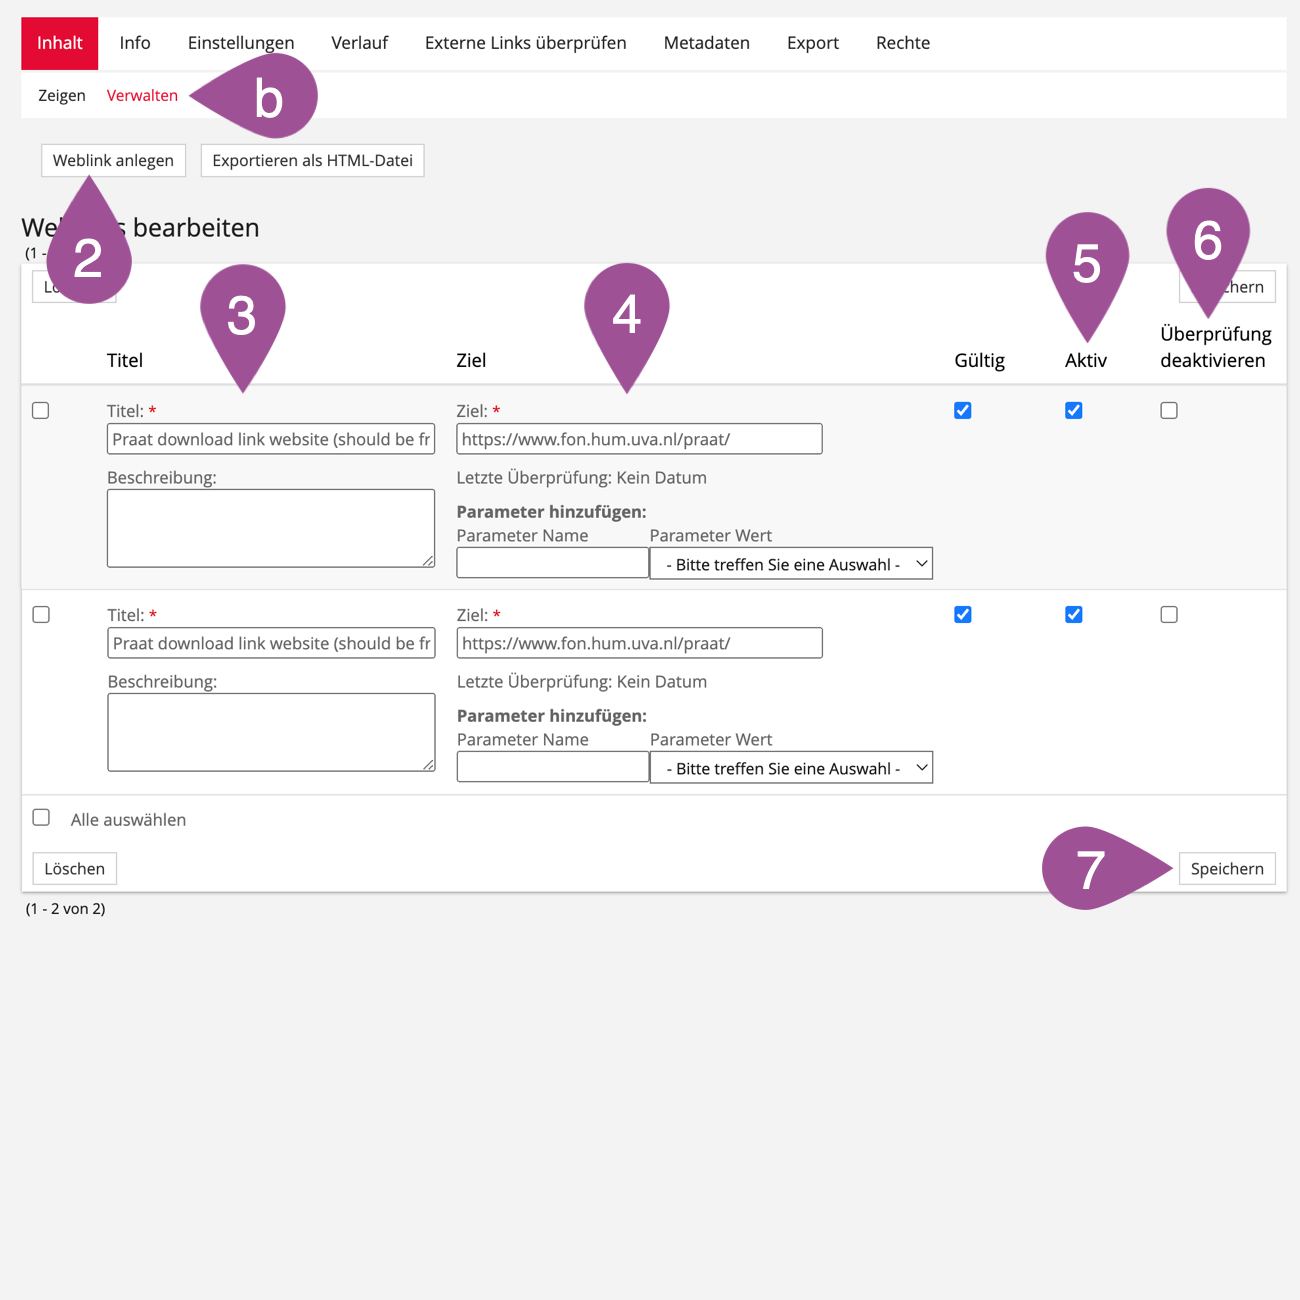Tick the first weblink row selection checkbox
The image size is (1300, 1300).
pyautogui.click(x=41, y=411)
